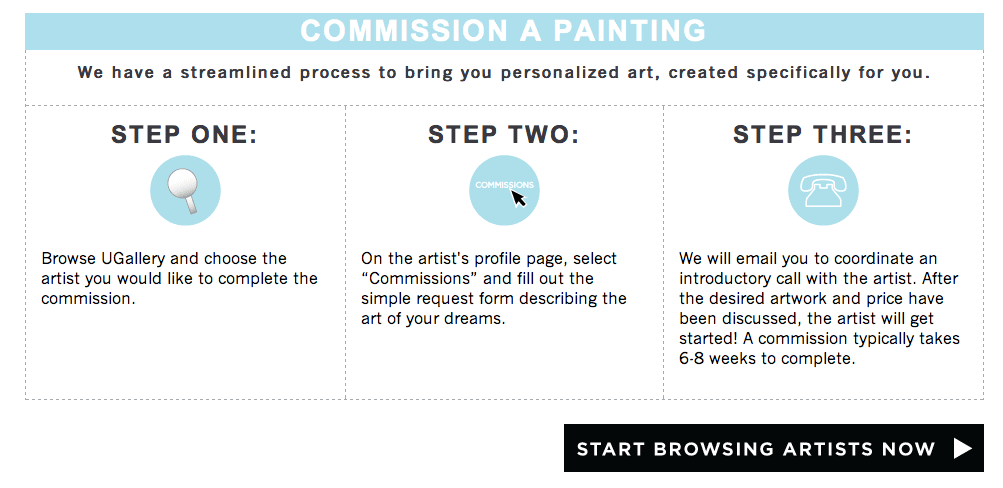Click the 'art of your dreams' text line

tap(433, 319)
